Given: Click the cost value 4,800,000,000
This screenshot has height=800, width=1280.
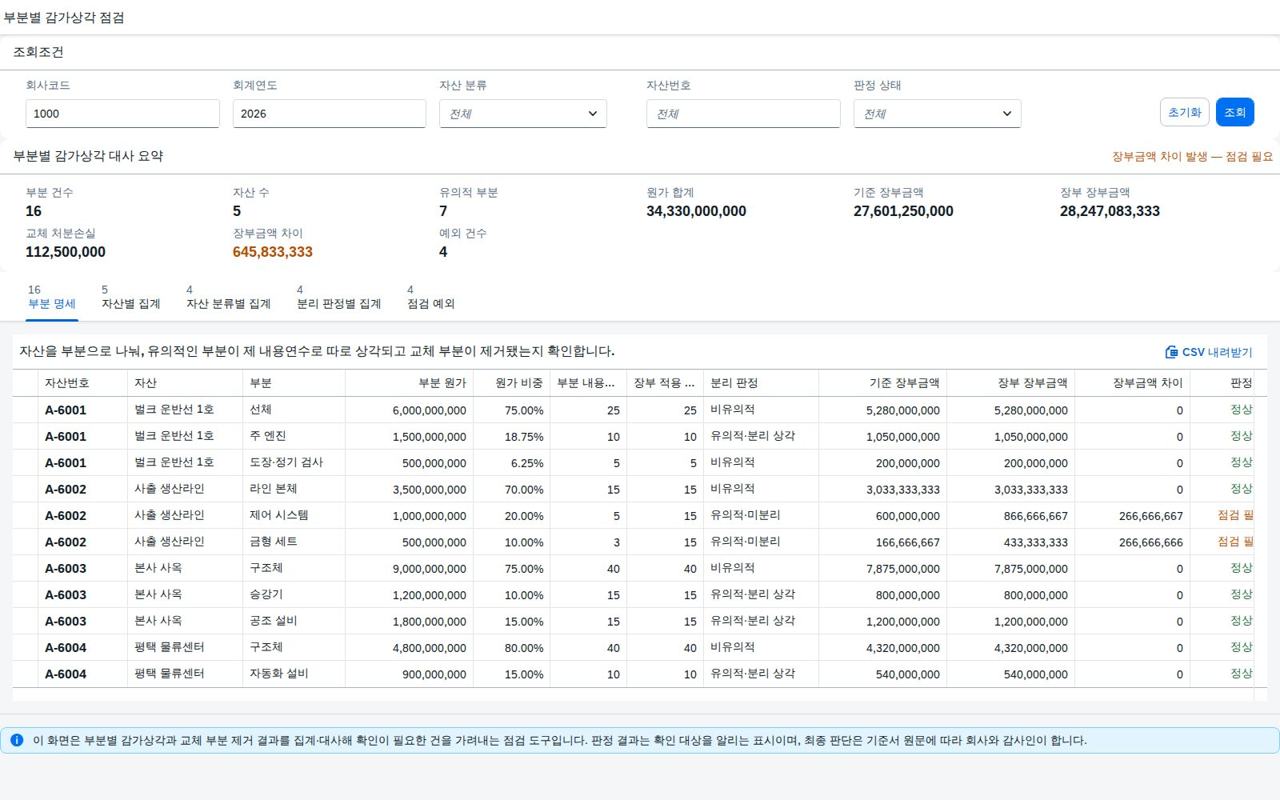Looking at the screenshot, I should pyautogui.click(x=429, y=648).
